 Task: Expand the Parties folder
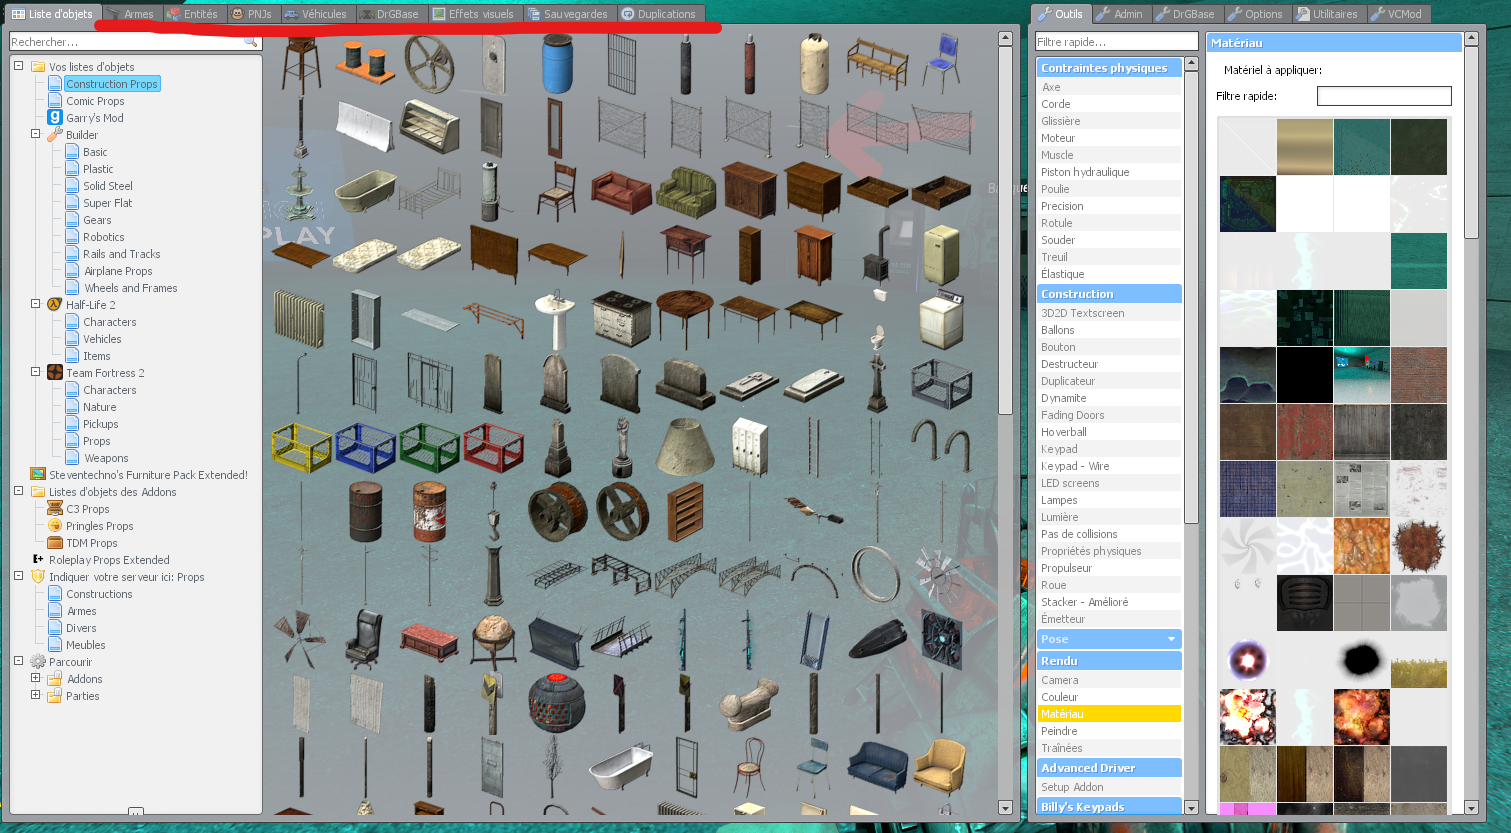click(x=36, y=695)
